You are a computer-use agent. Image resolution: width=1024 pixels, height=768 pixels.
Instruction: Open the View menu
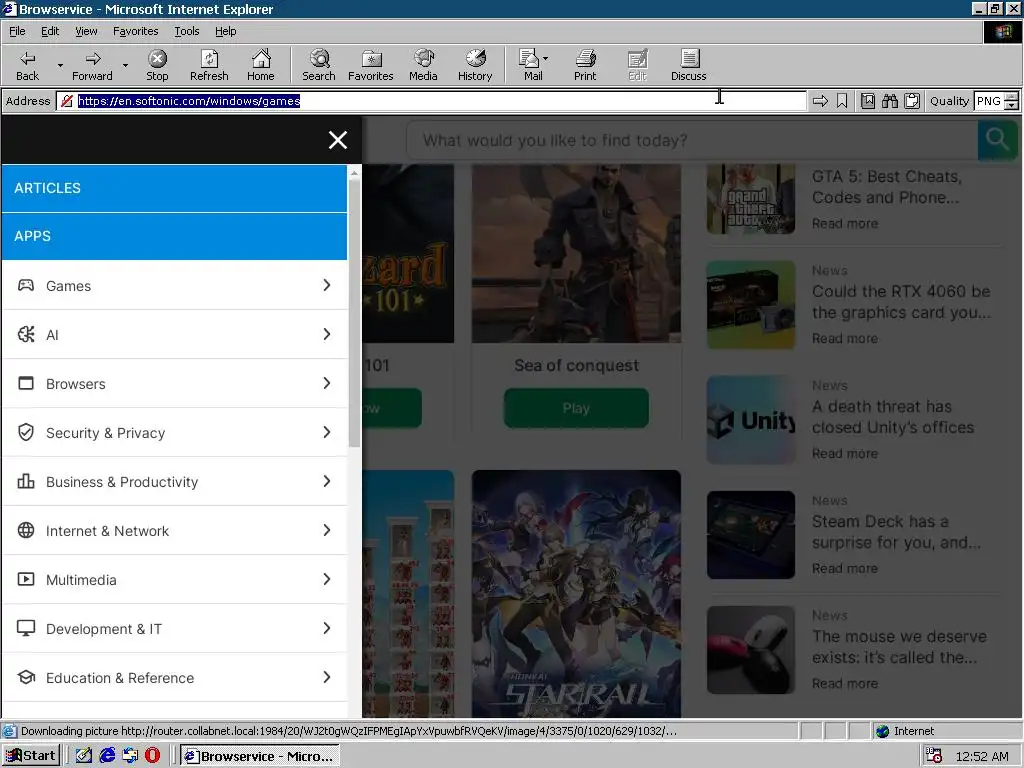pos(86,31)
